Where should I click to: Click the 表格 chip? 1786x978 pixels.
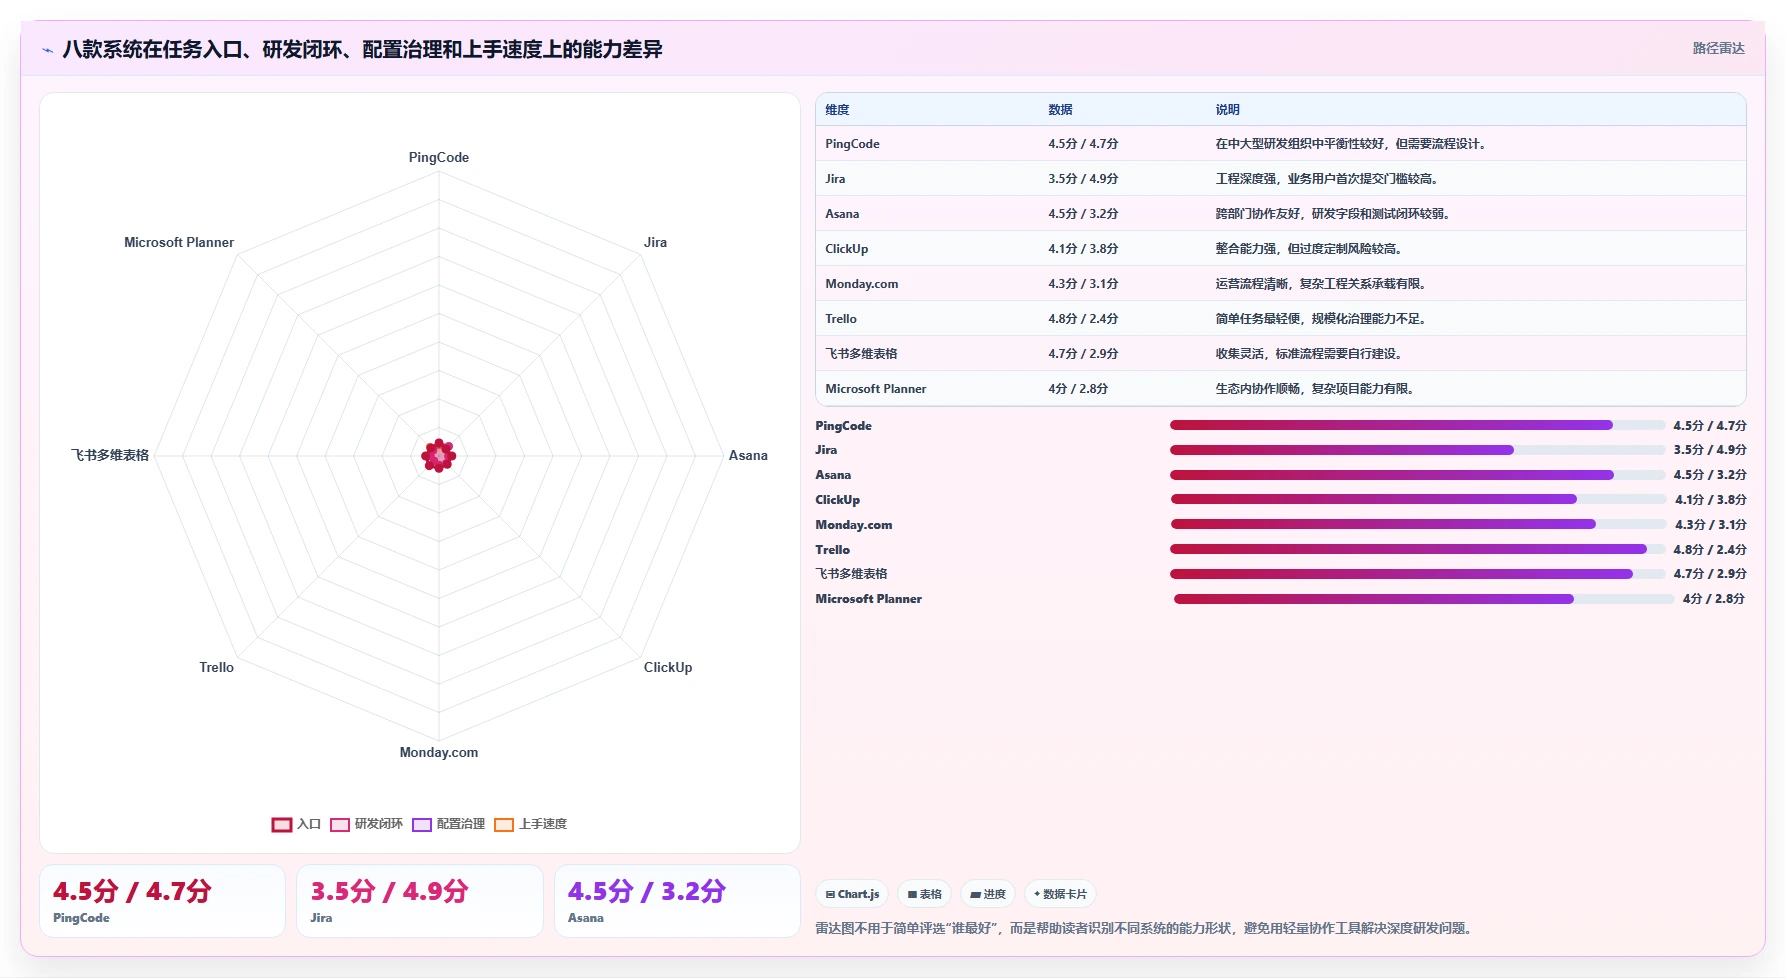tap(924, 894)
